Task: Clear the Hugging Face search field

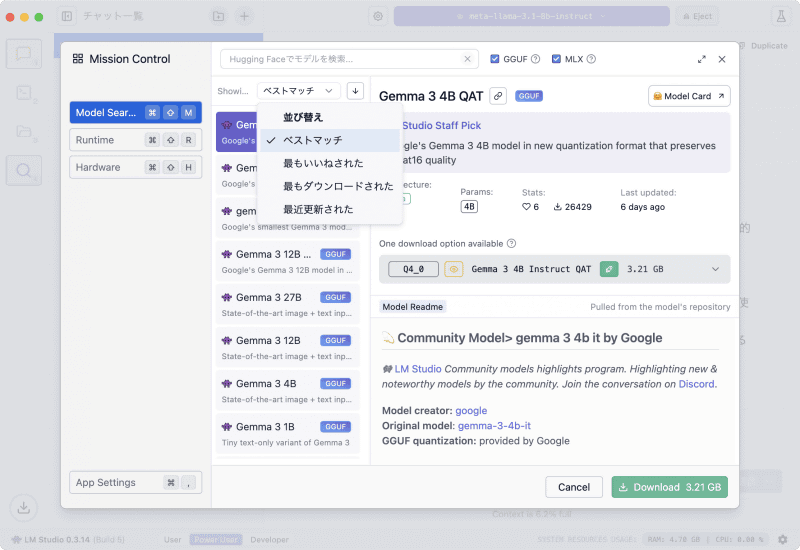Action: tap(467, 59)
